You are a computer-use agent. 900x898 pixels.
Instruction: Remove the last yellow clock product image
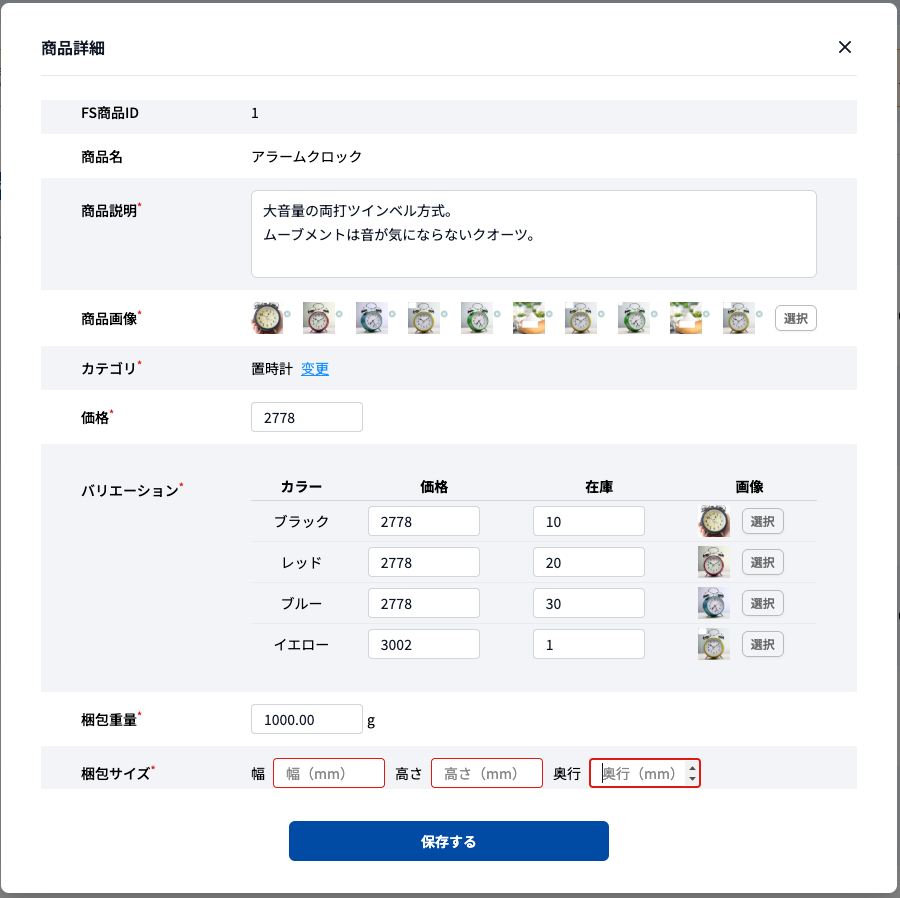pyautogui.click(x=758, y=313)
